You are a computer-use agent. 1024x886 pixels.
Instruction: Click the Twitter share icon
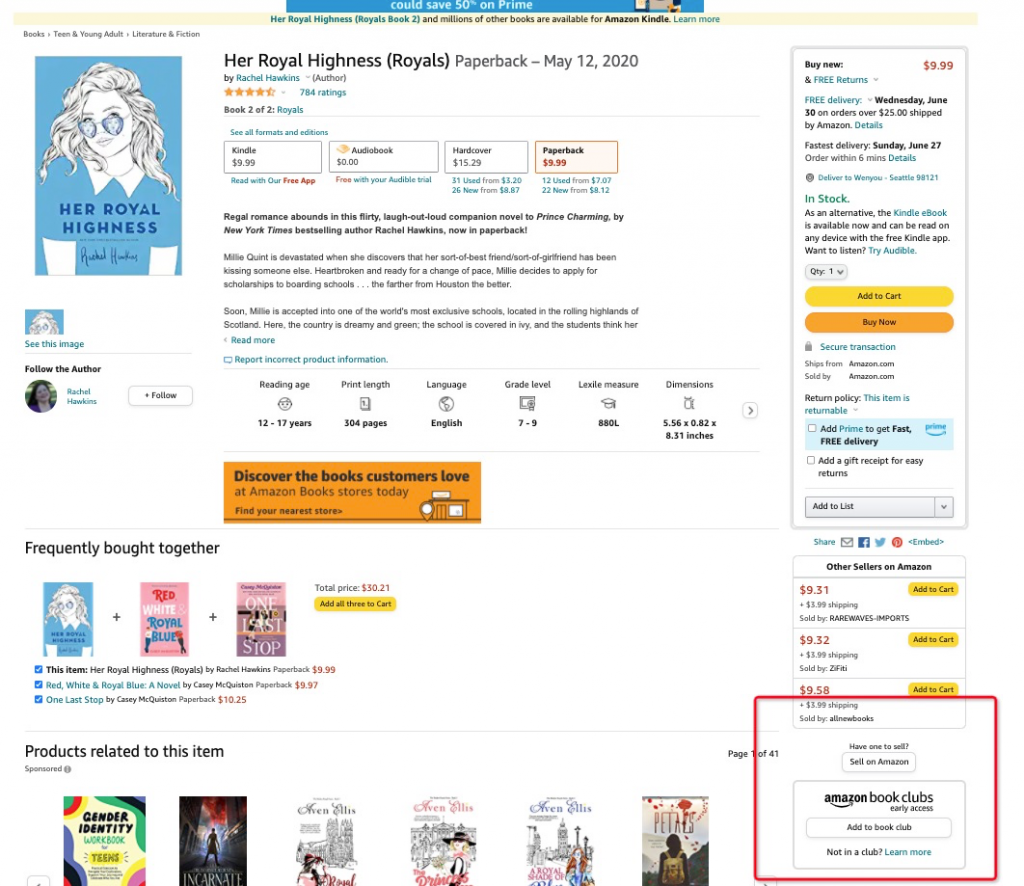tap(880, 542)
